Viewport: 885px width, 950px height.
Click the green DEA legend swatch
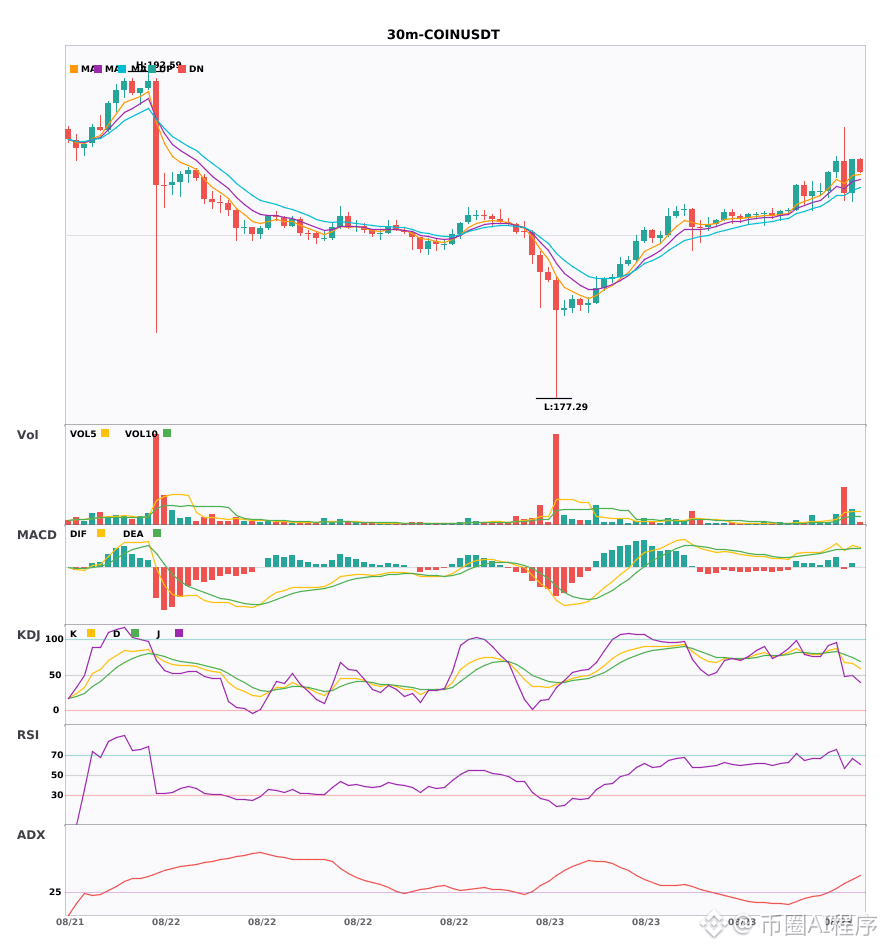(157, 533)
